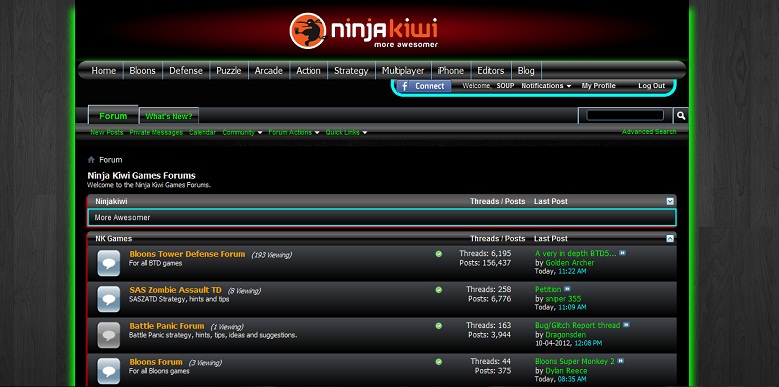Open the Petition thread
This screenshot has height=387, width=779.
548,289
